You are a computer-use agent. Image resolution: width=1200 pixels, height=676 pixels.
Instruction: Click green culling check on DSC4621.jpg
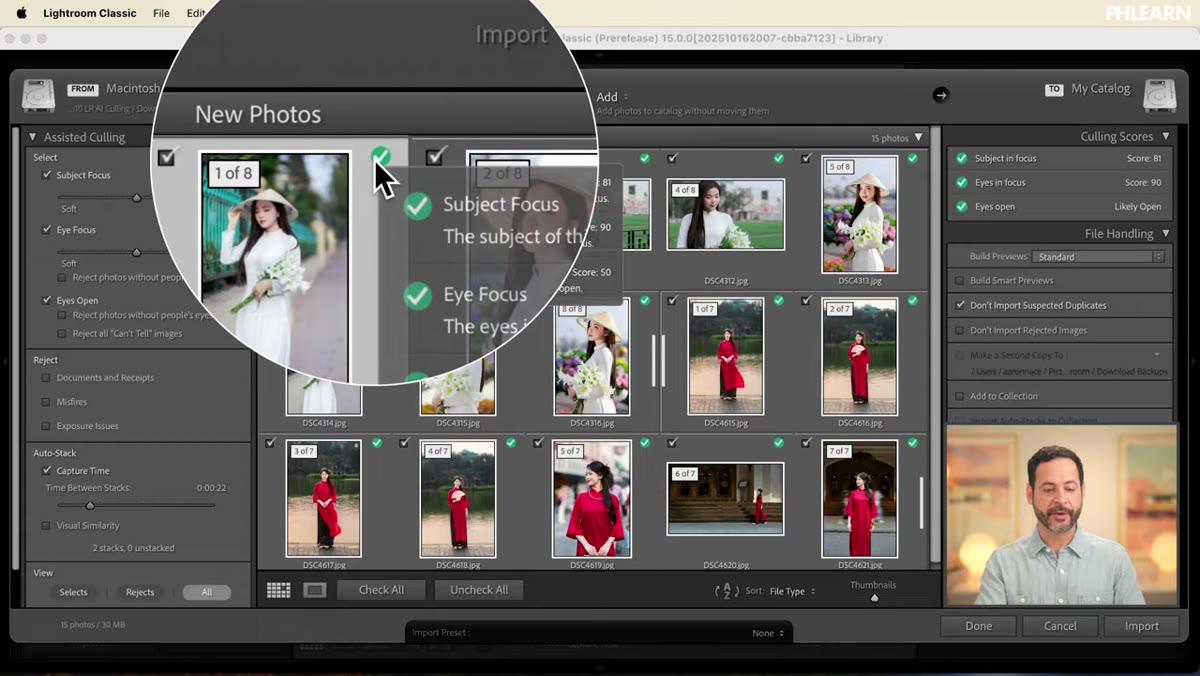point(912,442)
